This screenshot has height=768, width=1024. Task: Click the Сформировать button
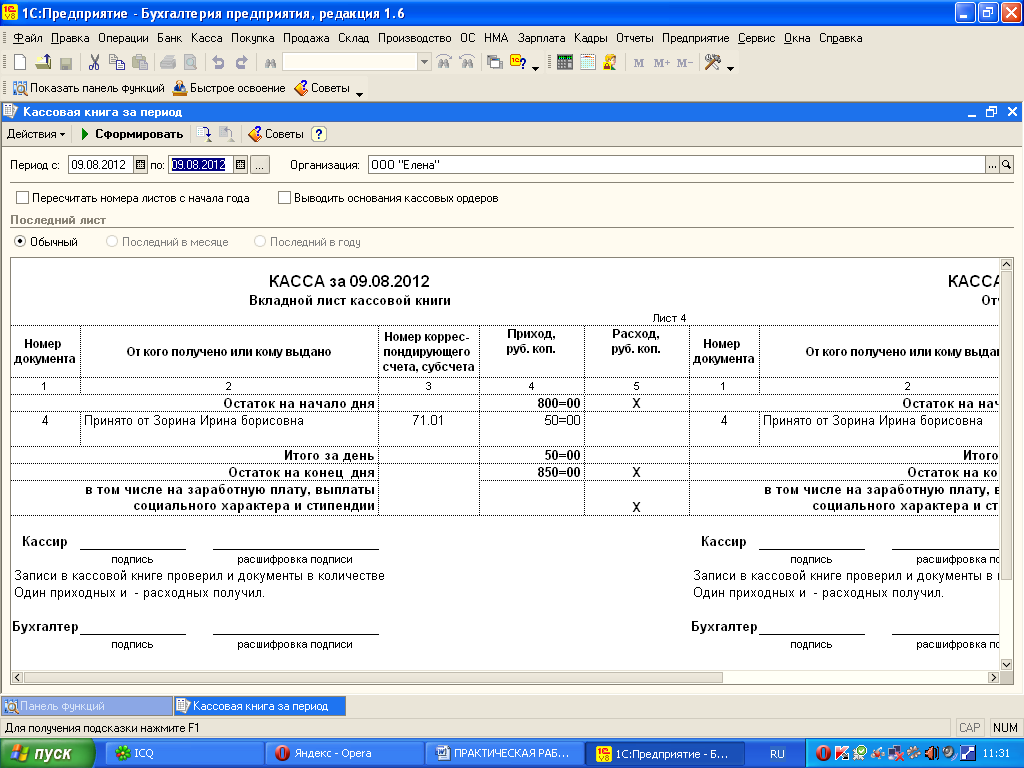tap(131, 134)
